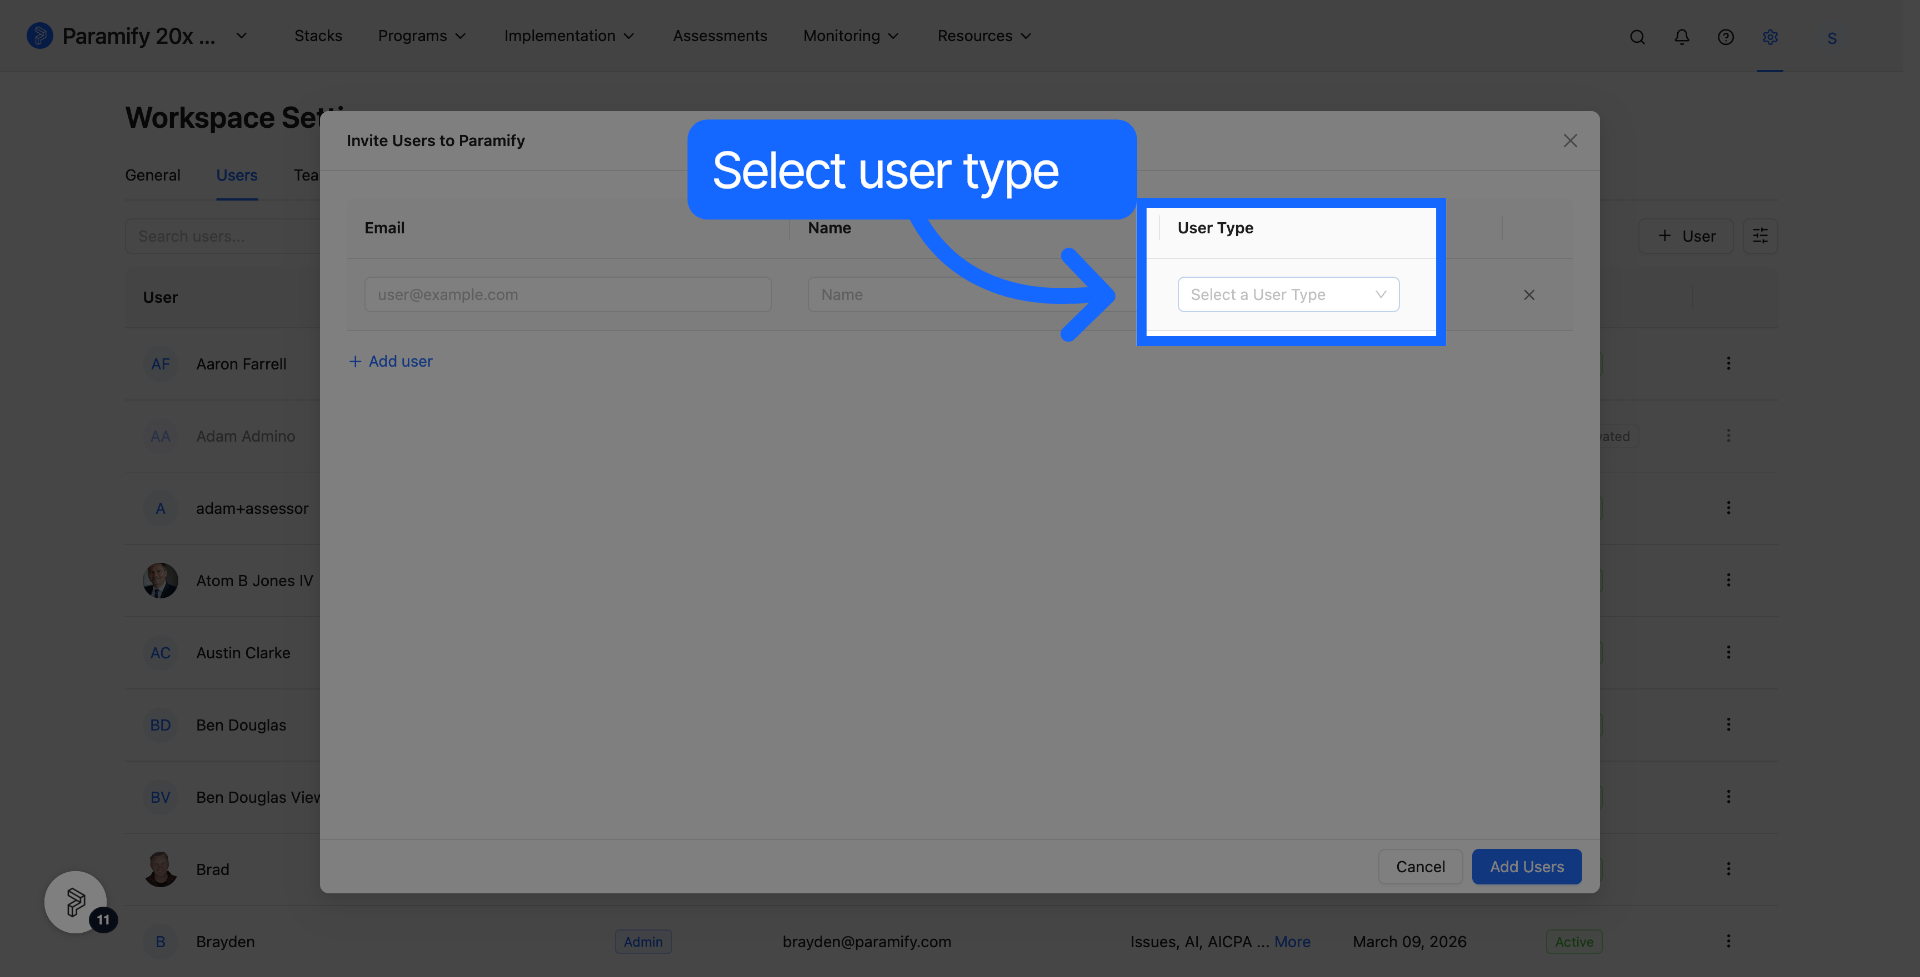Open the help question mark icon
Screen dimensions: 1920x977
1726,37
